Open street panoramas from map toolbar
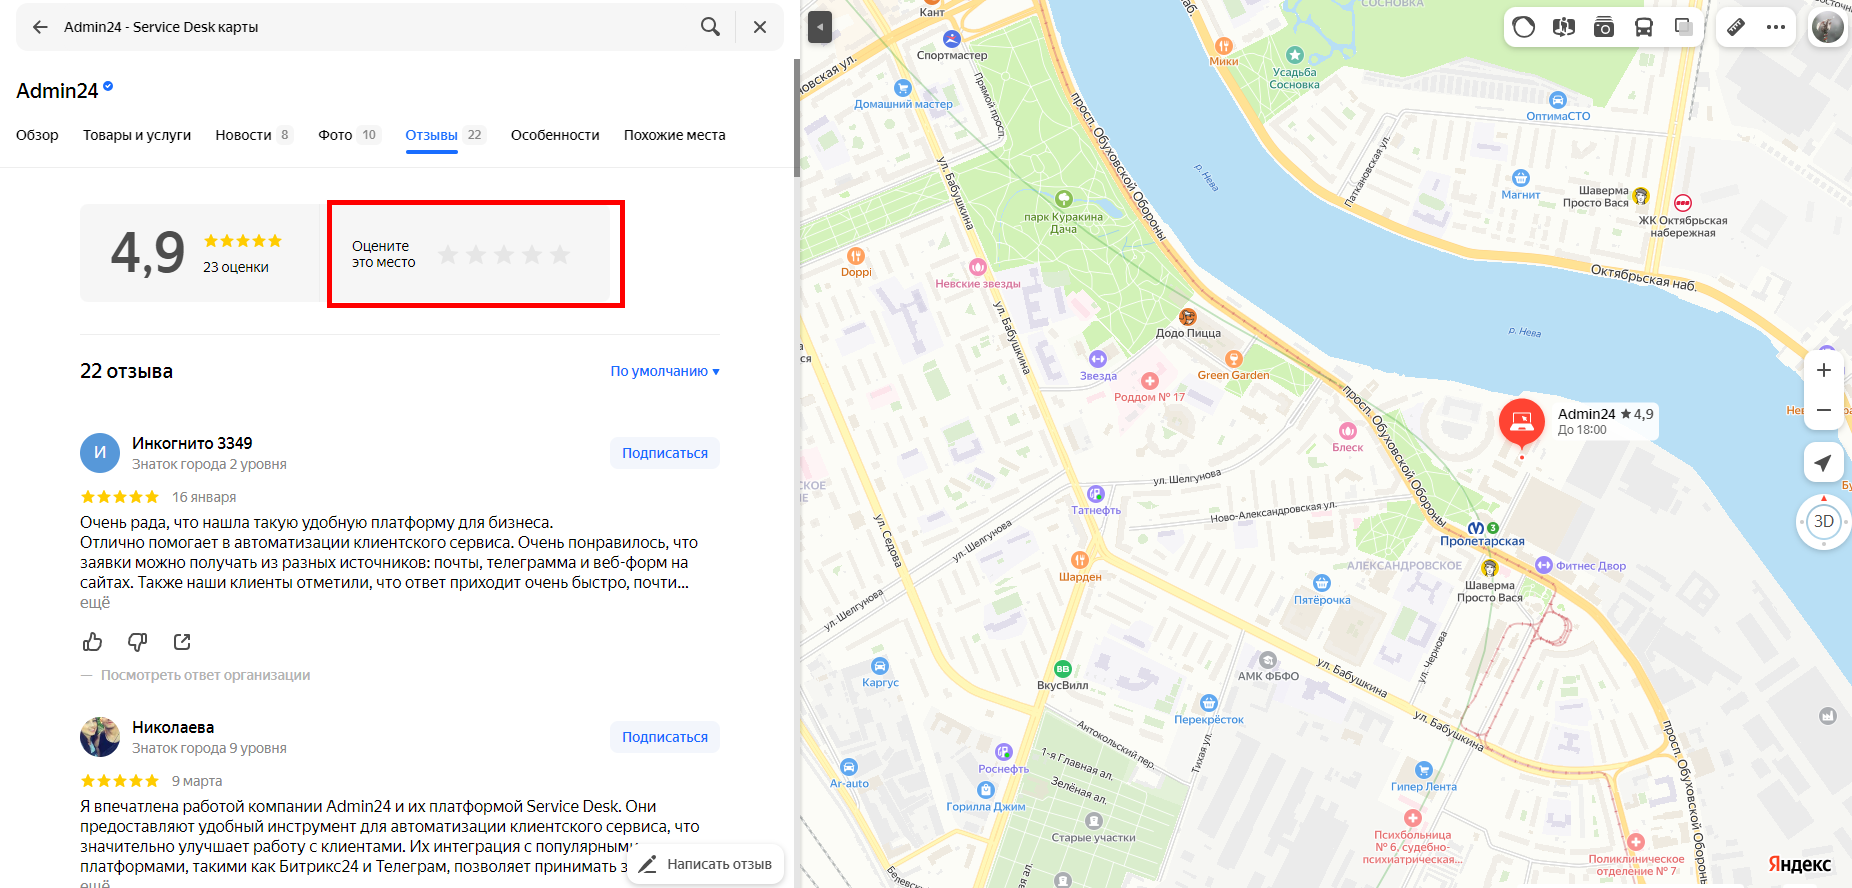Viewport: 1852px width, 888px height. (1564, 27)
